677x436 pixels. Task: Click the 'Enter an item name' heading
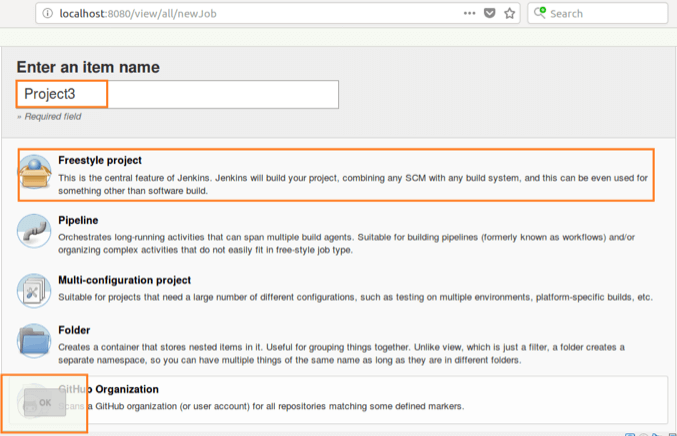click(88, 67)
